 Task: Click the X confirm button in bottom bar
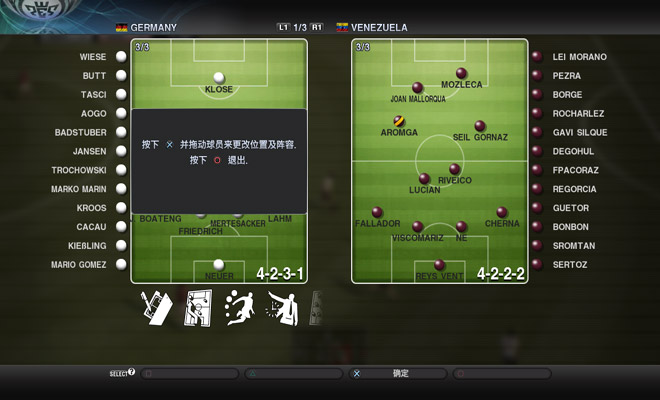click(x=398, y=373)
